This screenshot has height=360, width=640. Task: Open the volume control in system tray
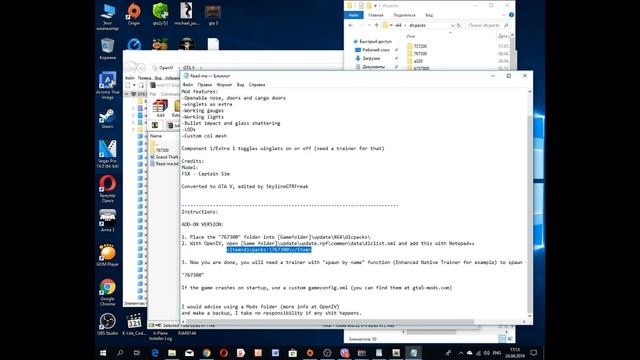click(x=487, y=353)
